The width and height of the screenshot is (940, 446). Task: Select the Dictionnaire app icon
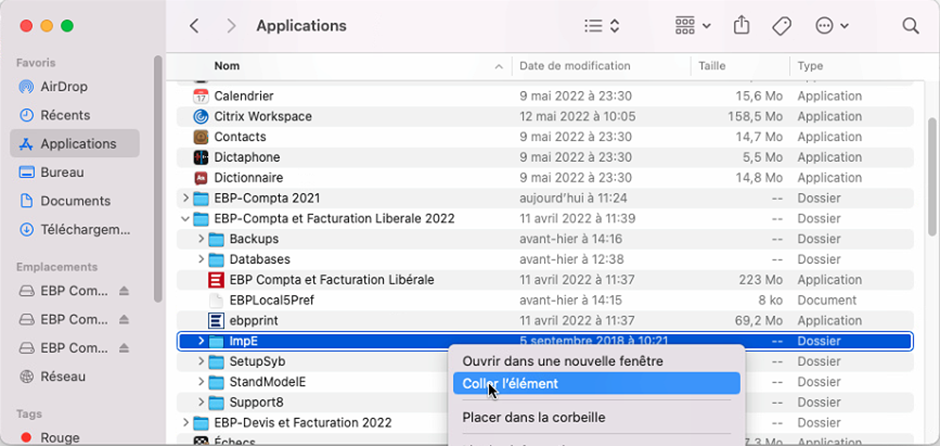point(201,177)
